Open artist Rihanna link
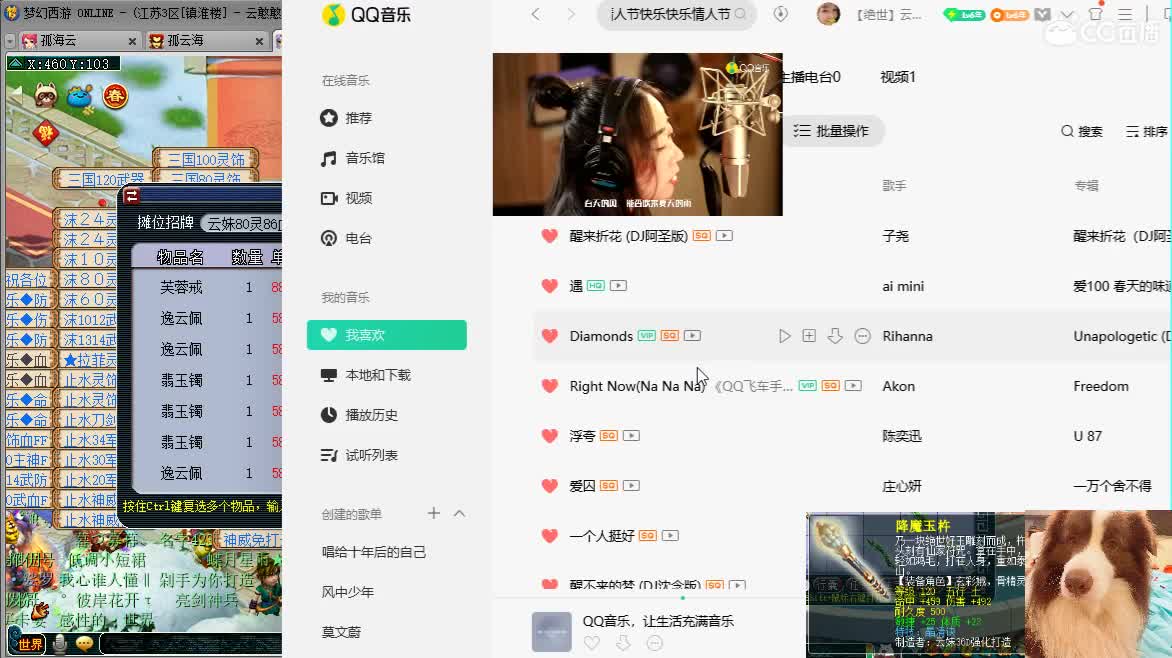This screenshot has height=658, width=1172. (907, 336)
